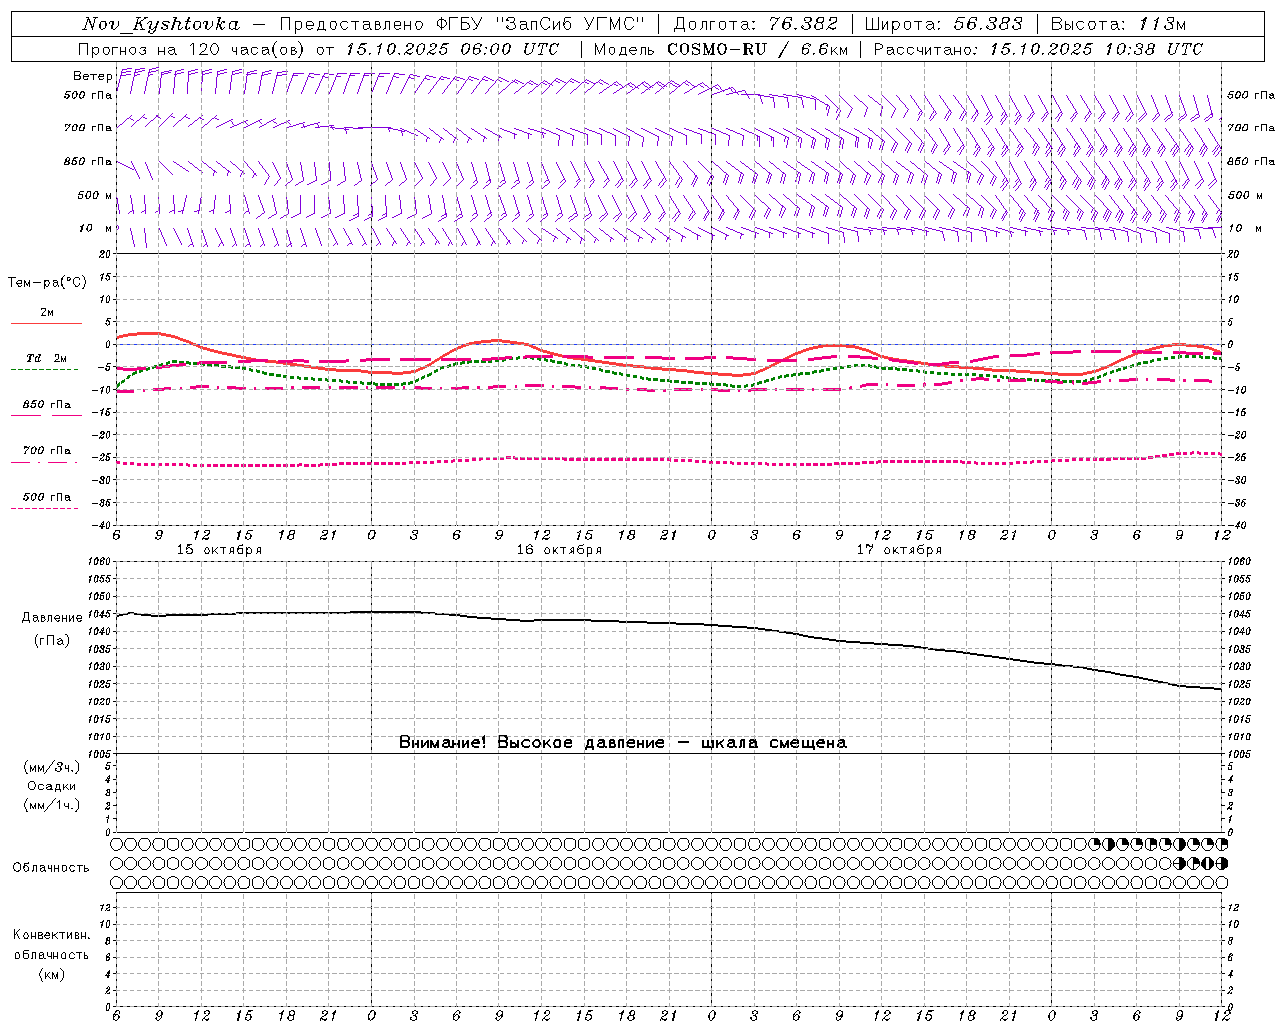Click the 700 гПа entry in temperature legend
Image resolution: width=1280 pixels, height=1024 pixels.
tap(47, 451)
